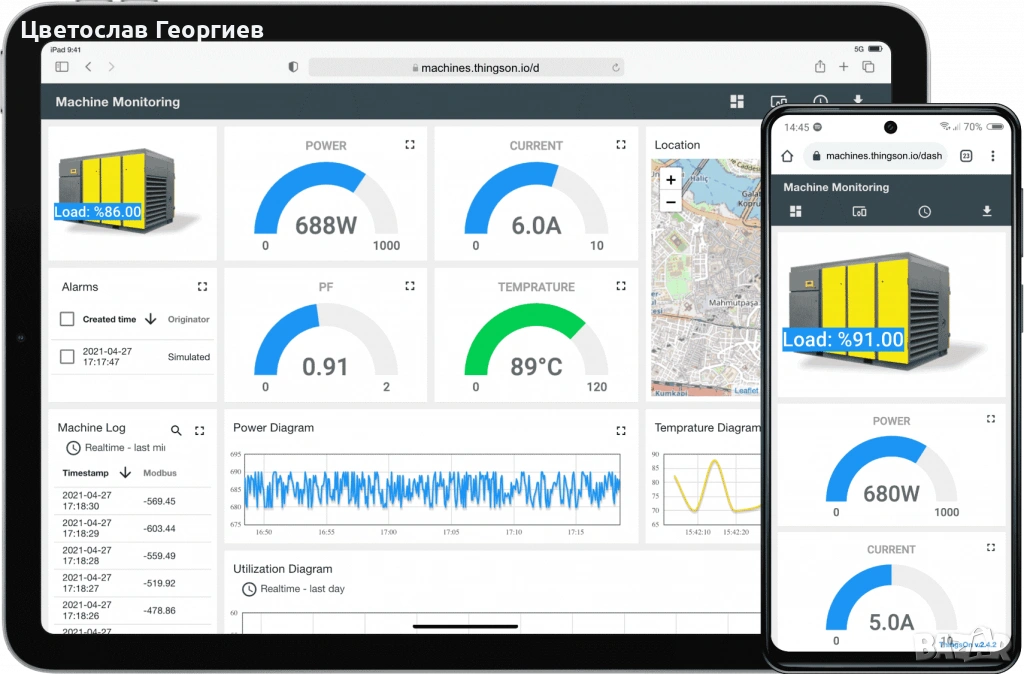Maximize the TEMPRATURE gauge widget
The image size is (1024, 674).
tap(621, 286)
